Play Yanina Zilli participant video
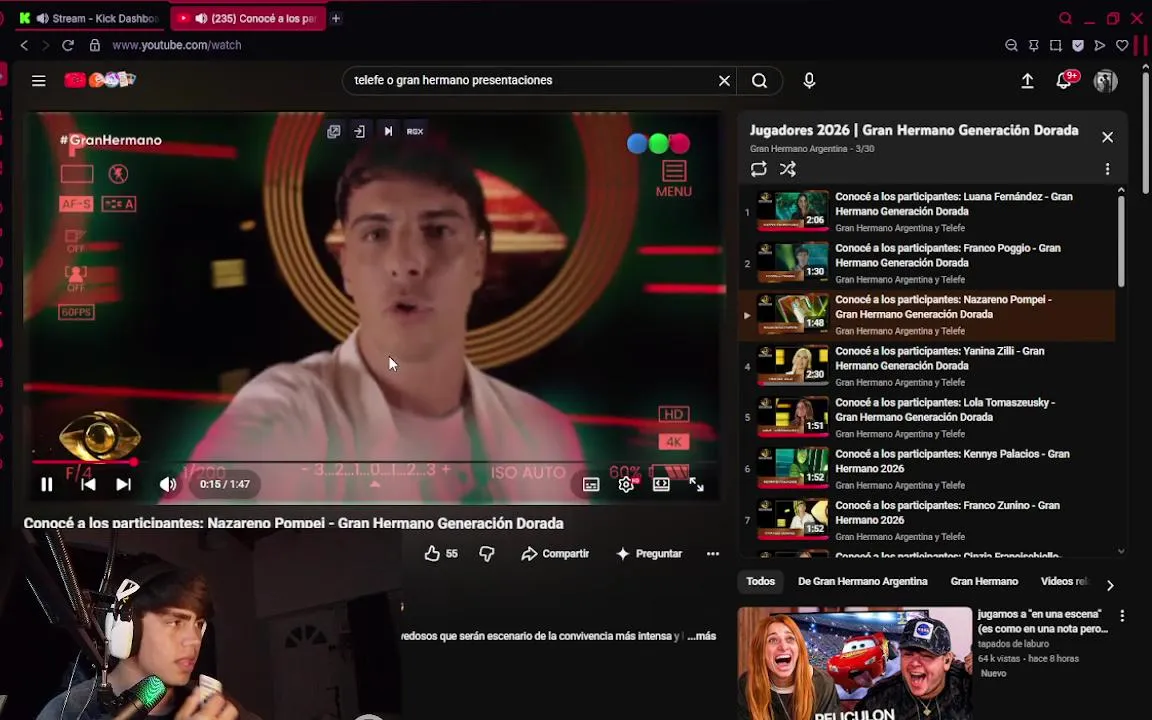Screen dimensions: 1152x720 tap(927, 366)
